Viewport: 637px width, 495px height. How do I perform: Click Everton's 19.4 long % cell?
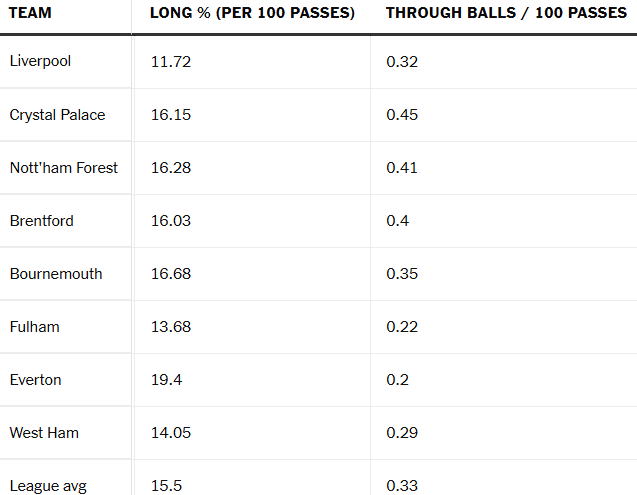pyautogui.click(x=165, y=380)
